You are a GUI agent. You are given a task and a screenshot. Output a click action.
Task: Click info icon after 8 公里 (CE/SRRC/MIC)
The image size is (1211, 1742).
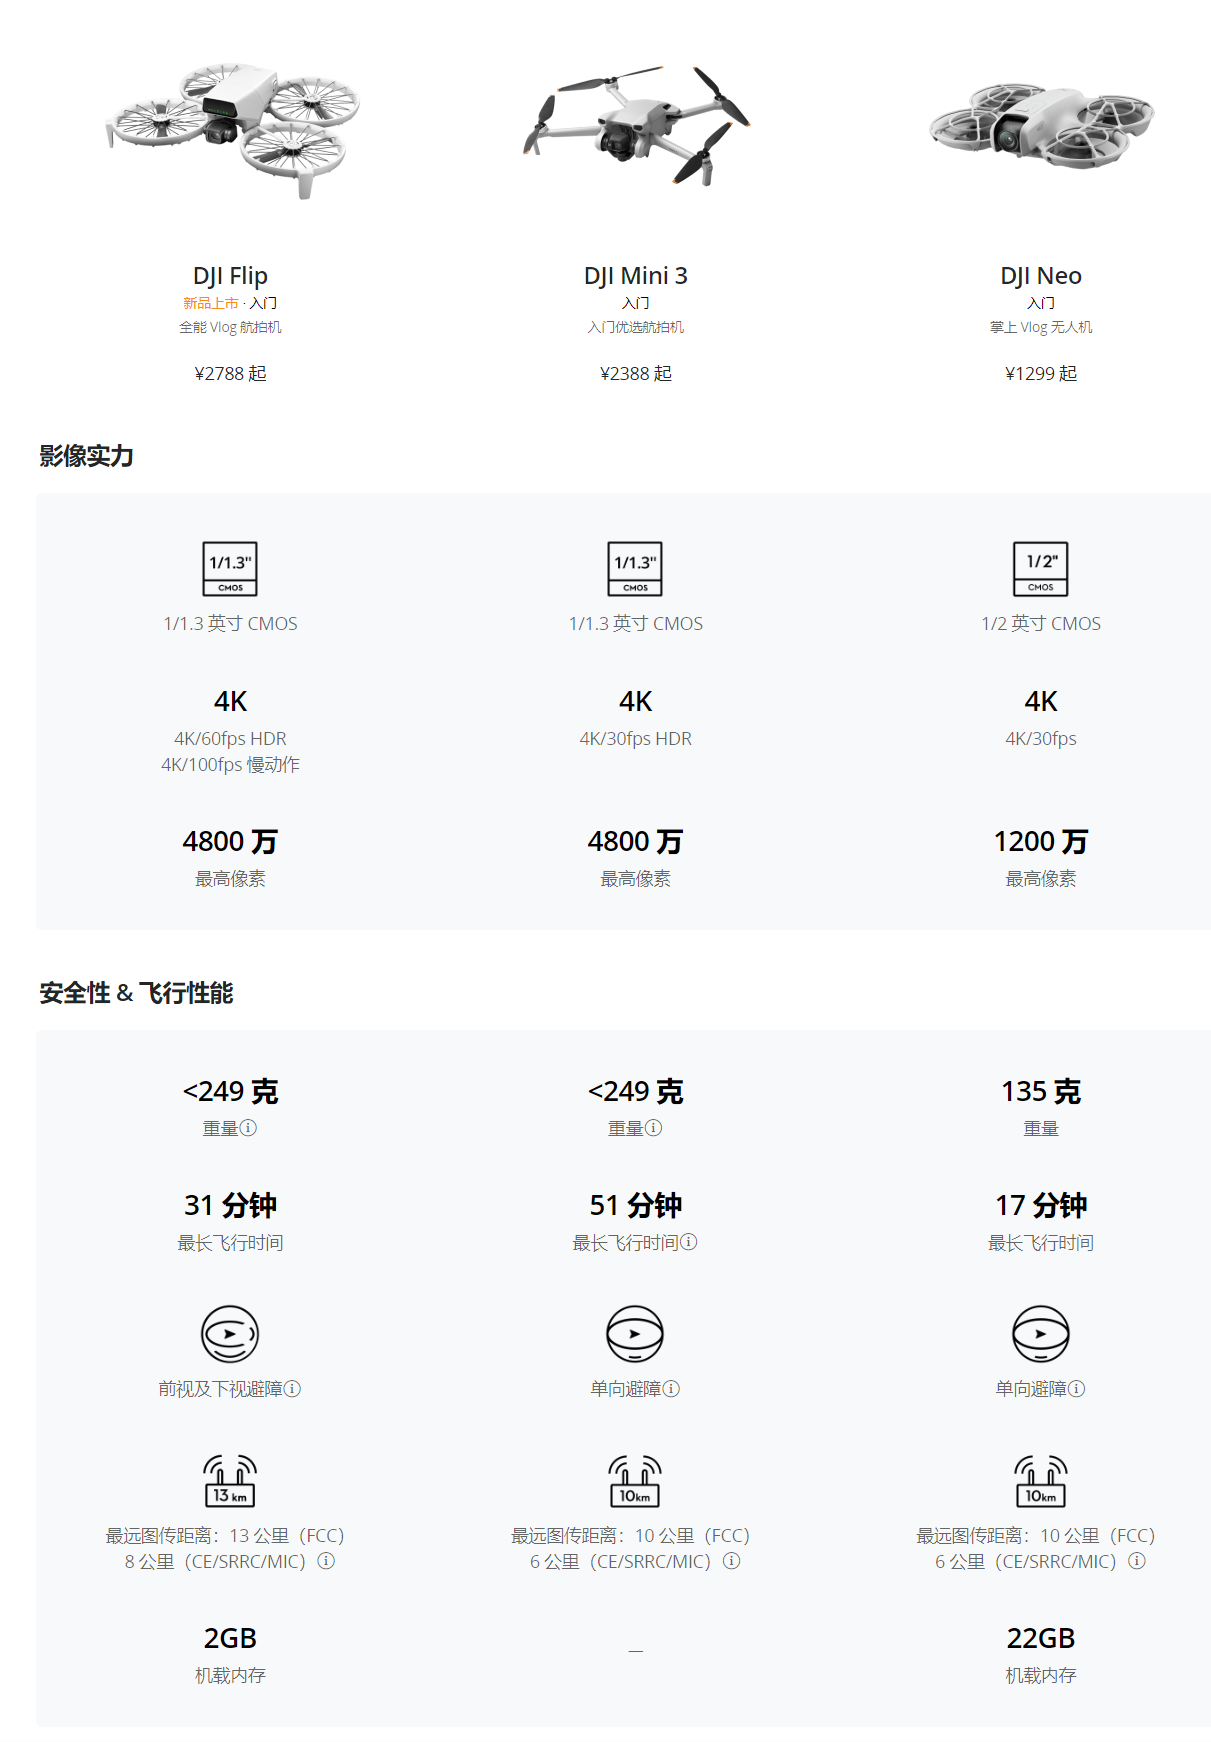(x=326, y=1561)
